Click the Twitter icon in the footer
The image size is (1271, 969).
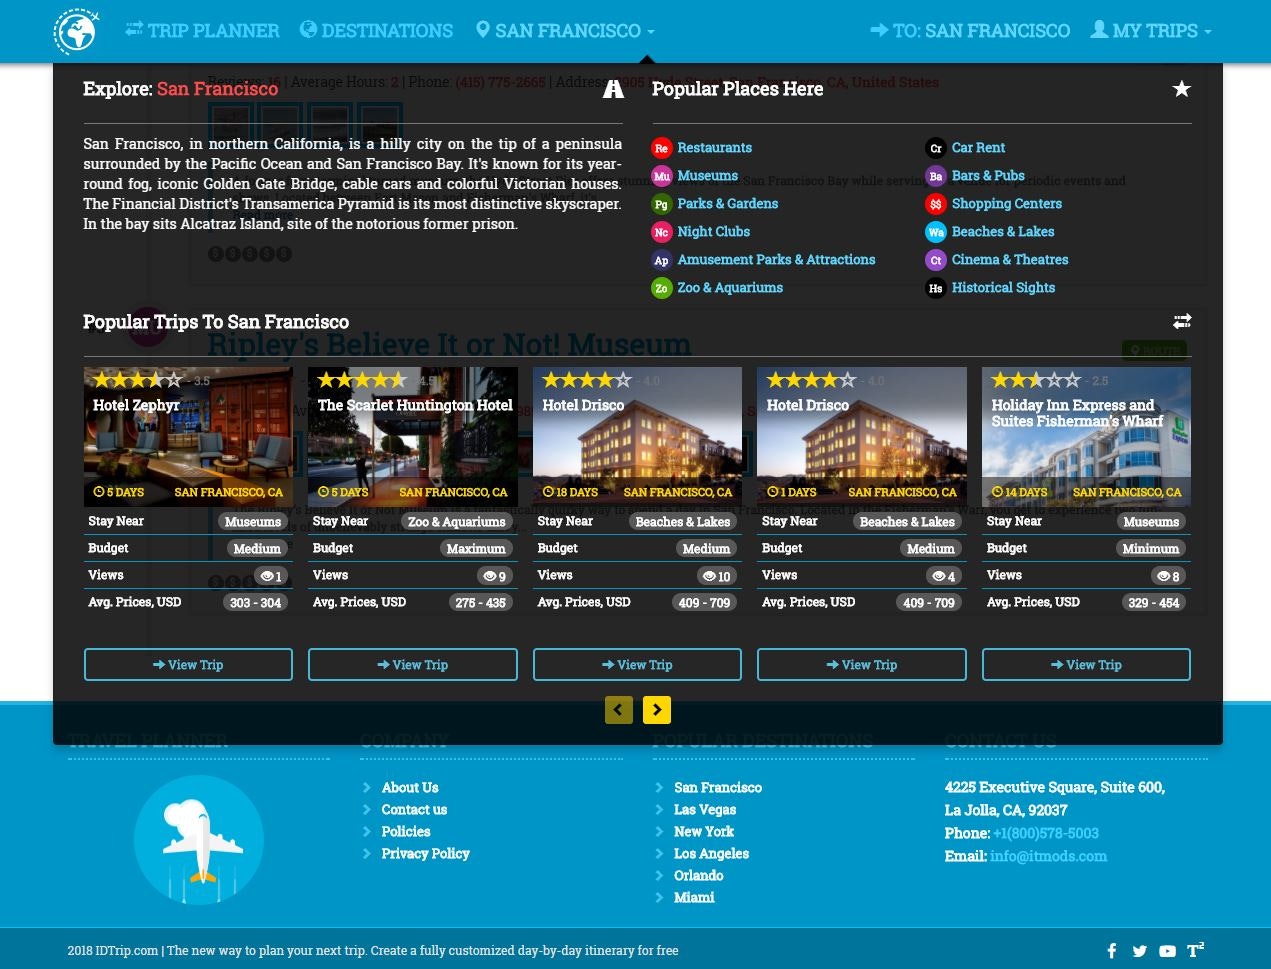point(1139,950)
